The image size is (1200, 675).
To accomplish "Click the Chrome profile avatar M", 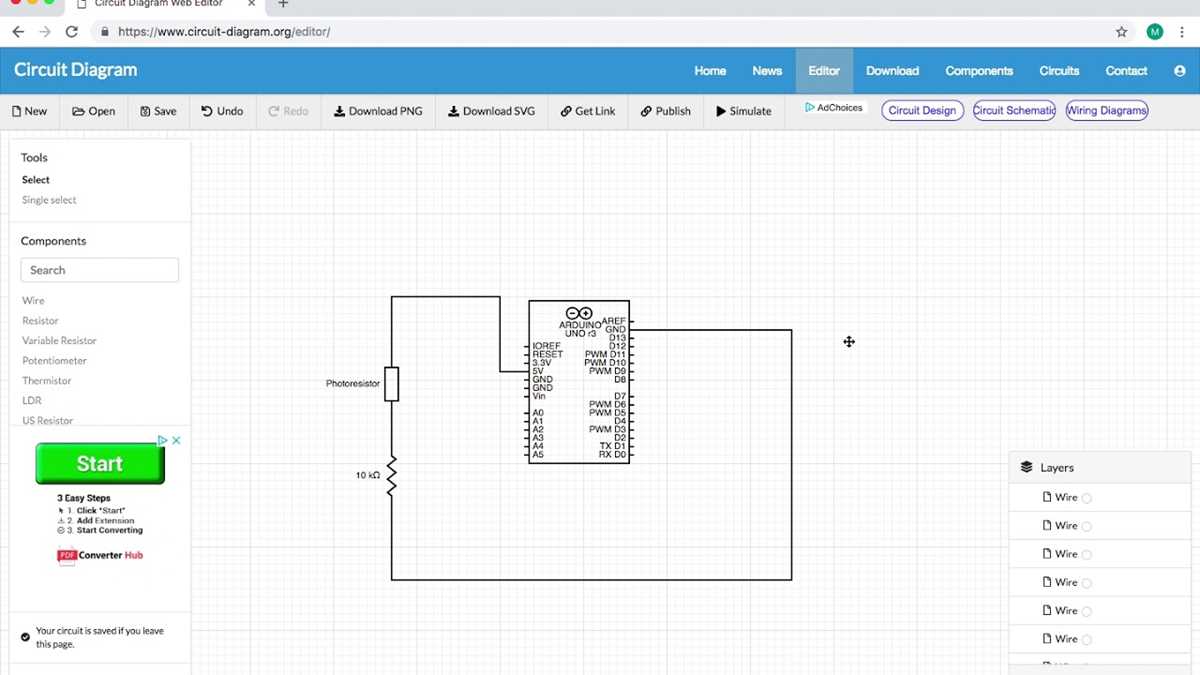I will tap(1155, 32).
